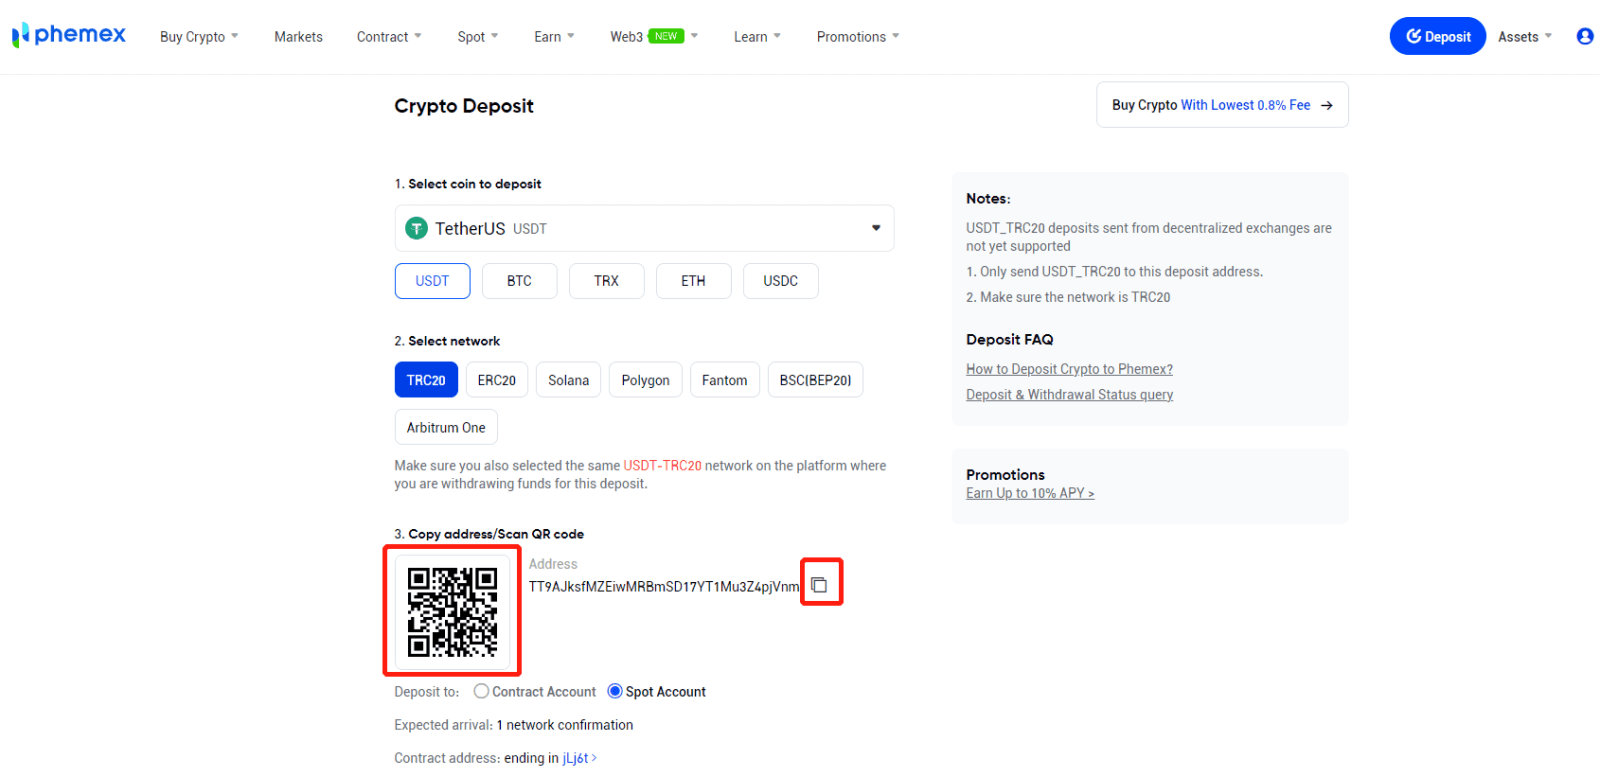
Task: Select the ERC20 network
Action: click(x=496, y=380)
